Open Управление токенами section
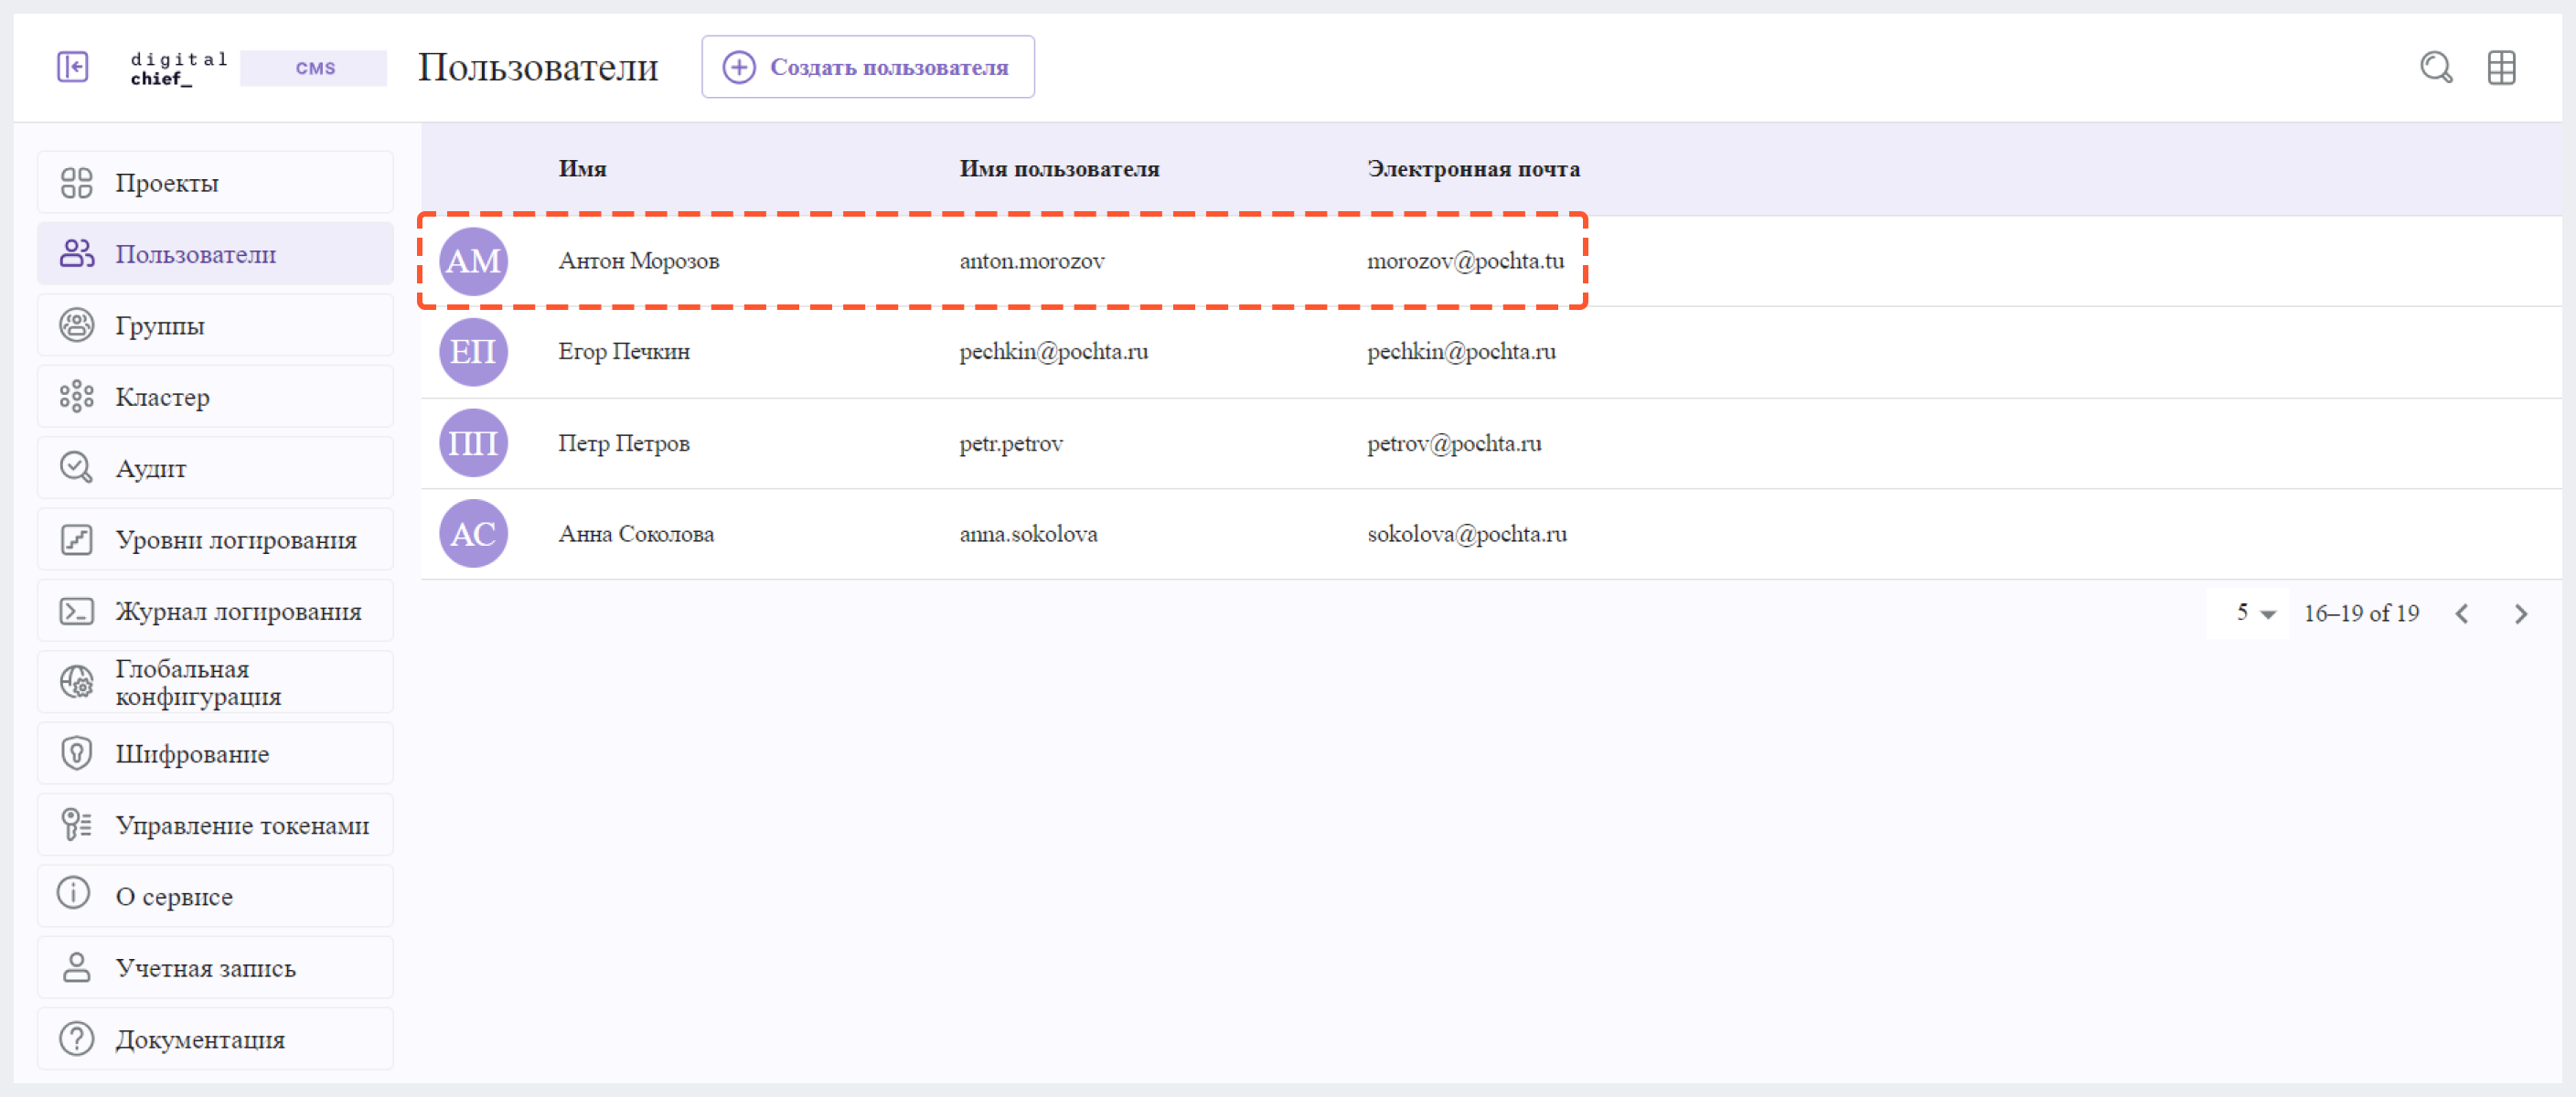 pyautogui.click(x=215, y=825)
